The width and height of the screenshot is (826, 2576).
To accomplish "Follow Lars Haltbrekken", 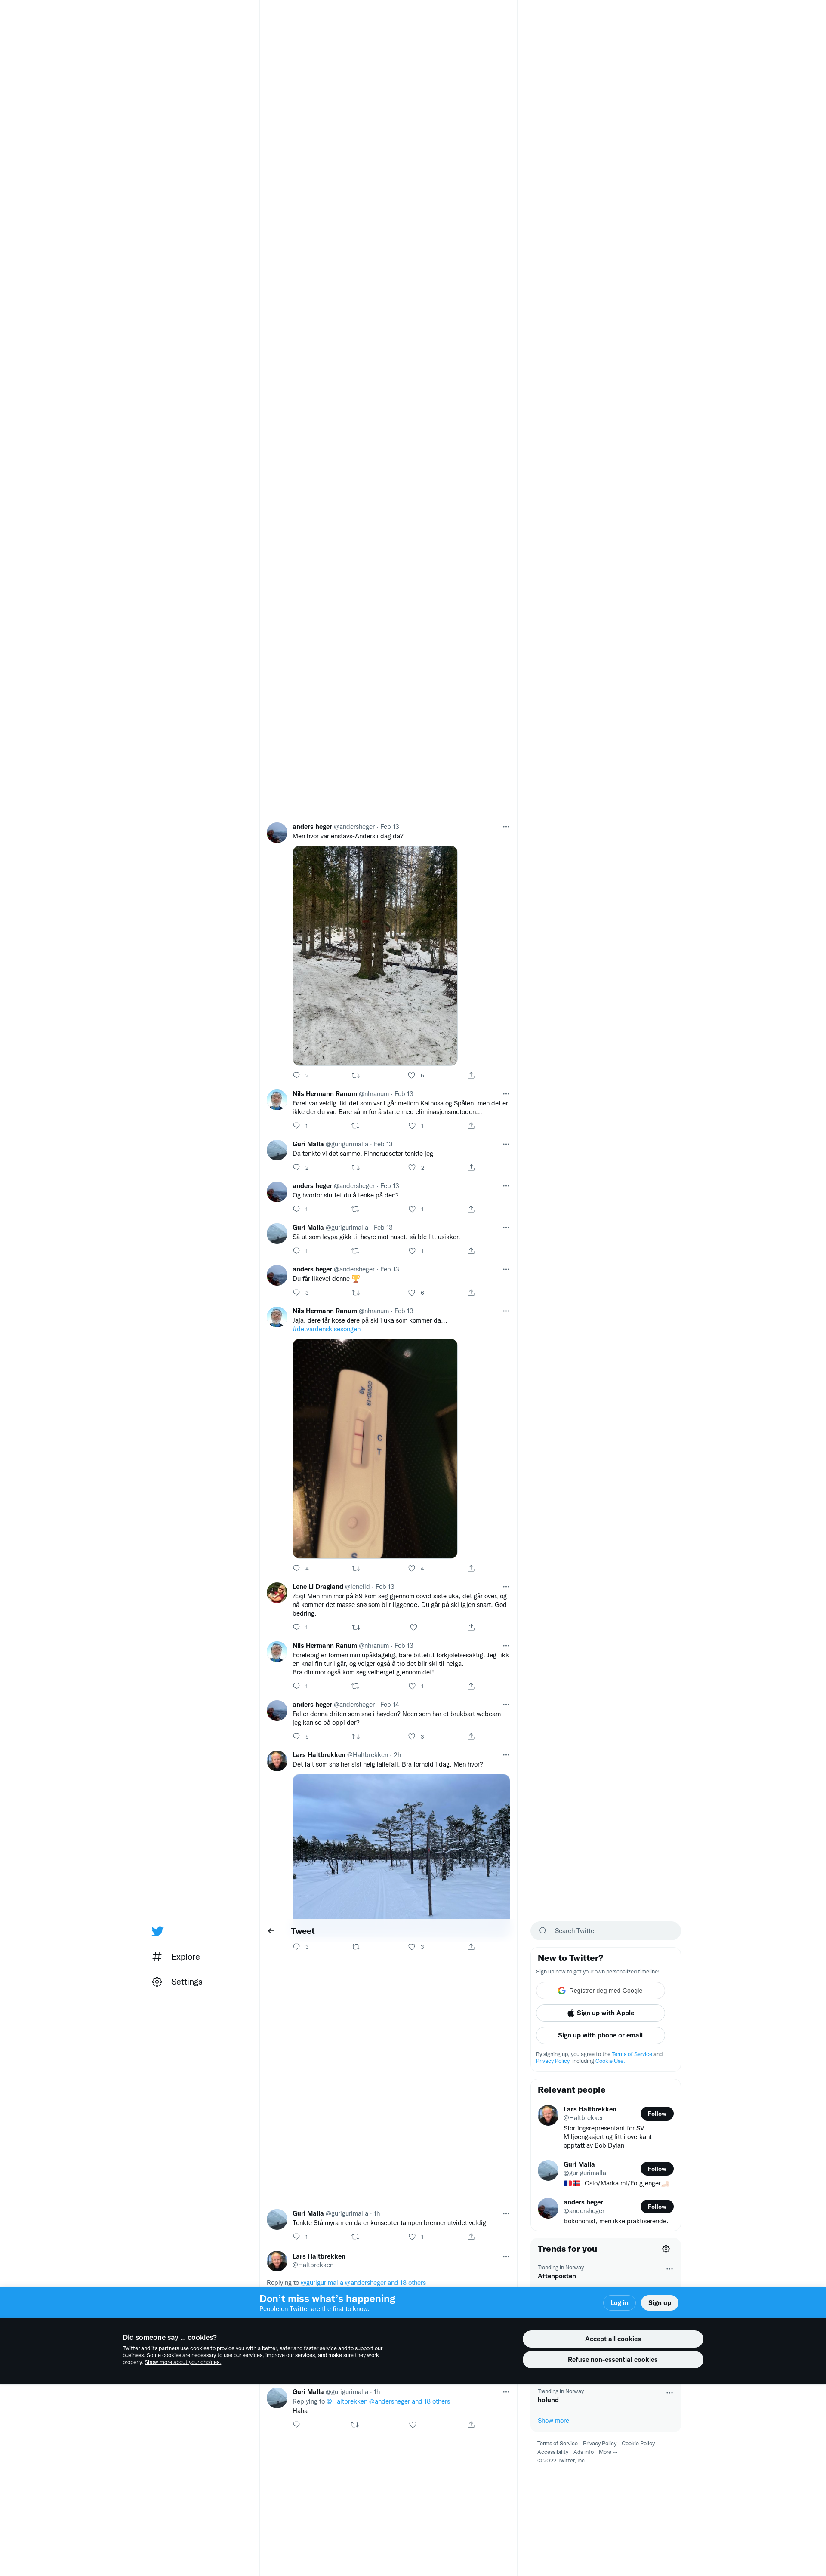I will coord(657,2114).
